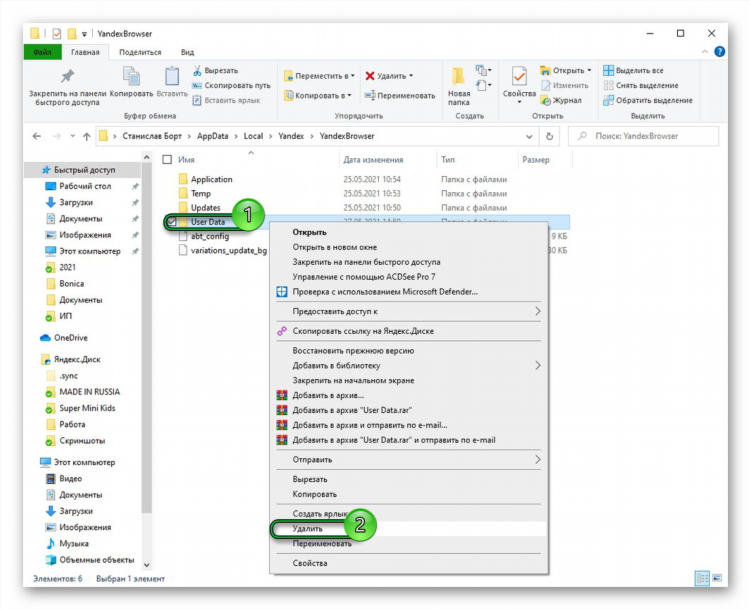Click Yandex in the address path
750x609 pixels.
(291, 136)
